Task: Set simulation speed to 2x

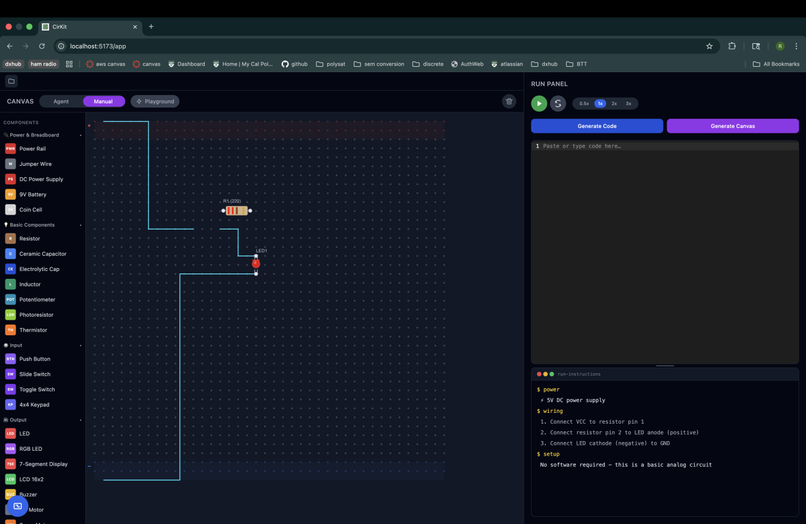Action: 614,104
